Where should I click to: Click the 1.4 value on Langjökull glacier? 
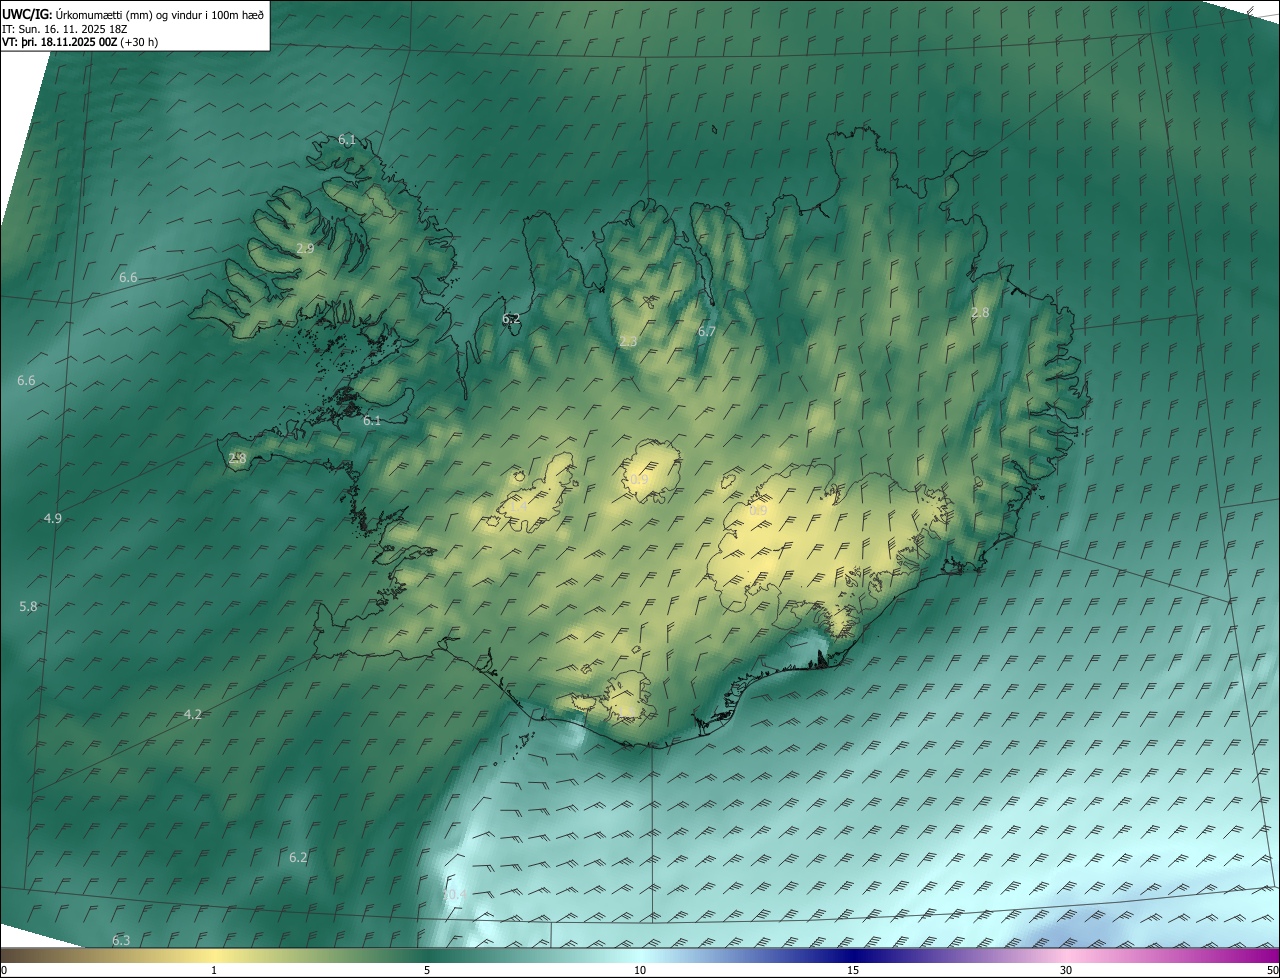[x=519, y=507]
